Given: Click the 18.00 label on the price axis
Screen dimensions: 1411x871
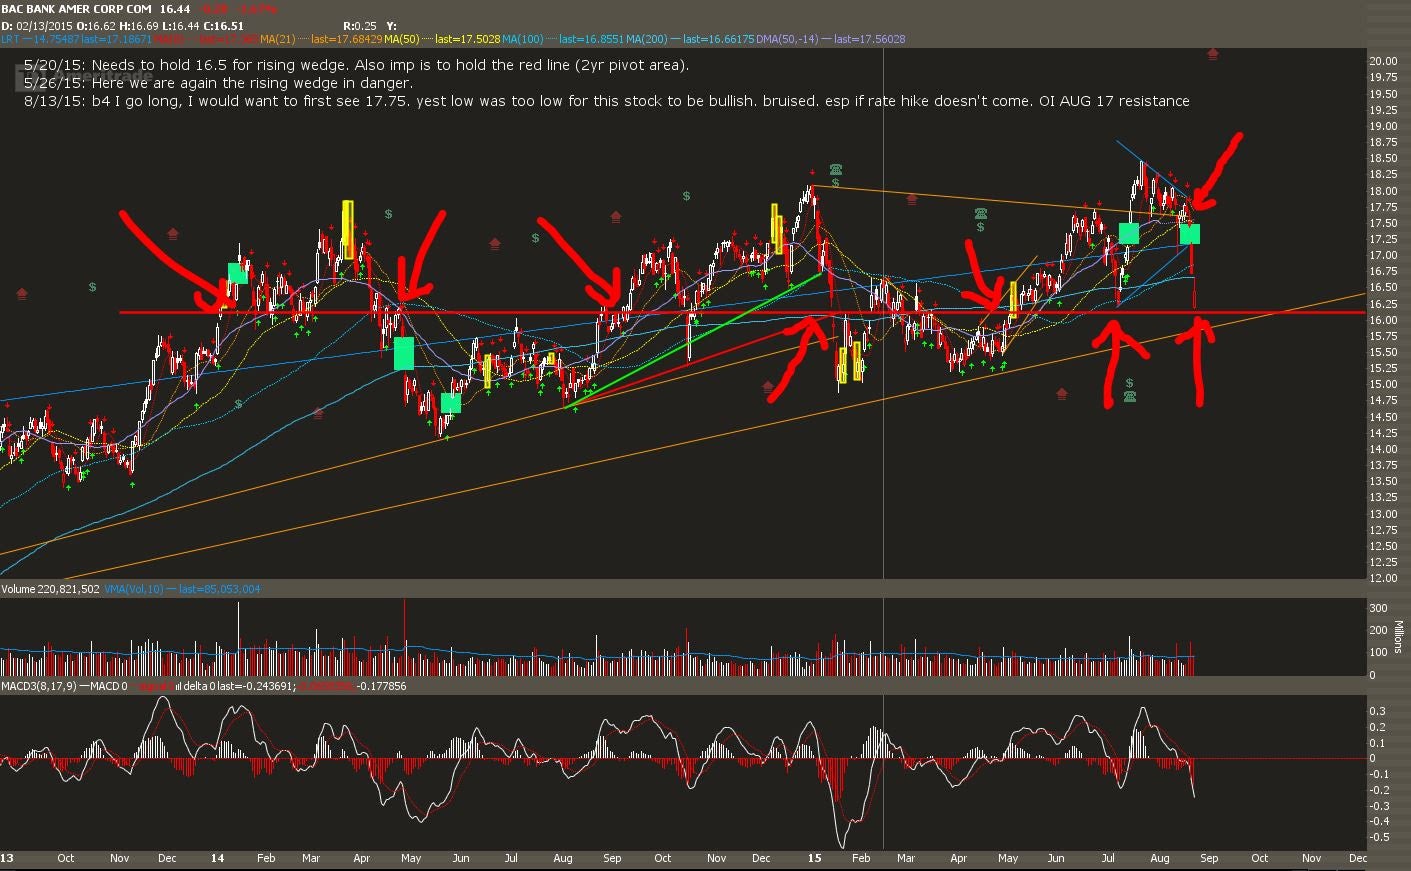Looking at the screenshot, I should point(1383,191).
